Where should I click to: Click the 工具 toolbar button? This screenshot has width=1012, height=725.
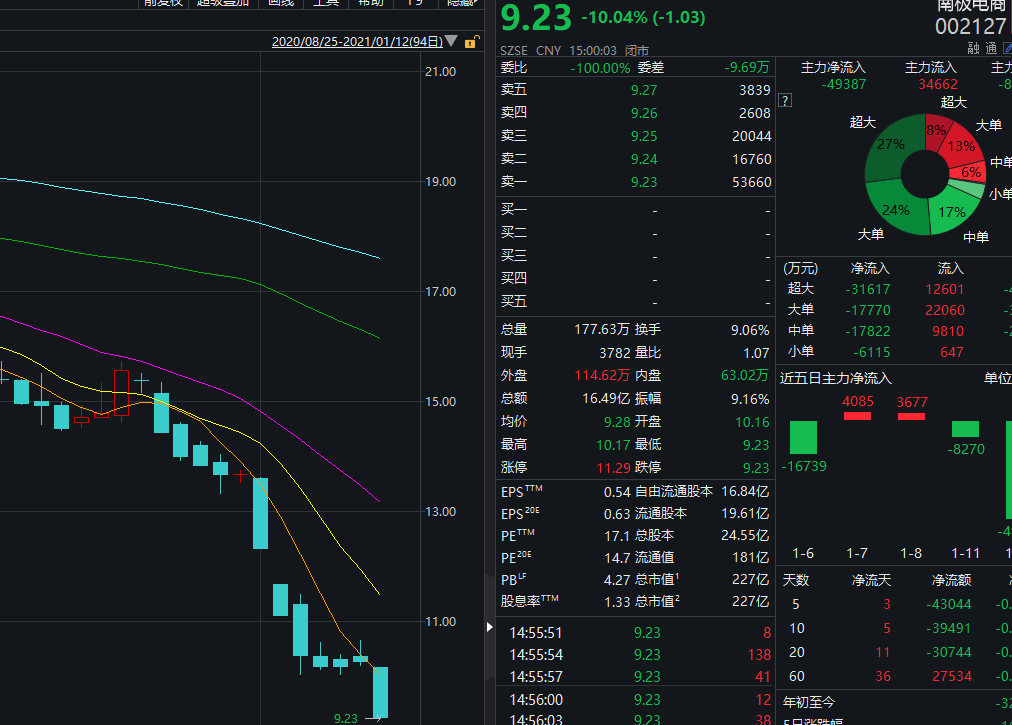coord(326,3)
